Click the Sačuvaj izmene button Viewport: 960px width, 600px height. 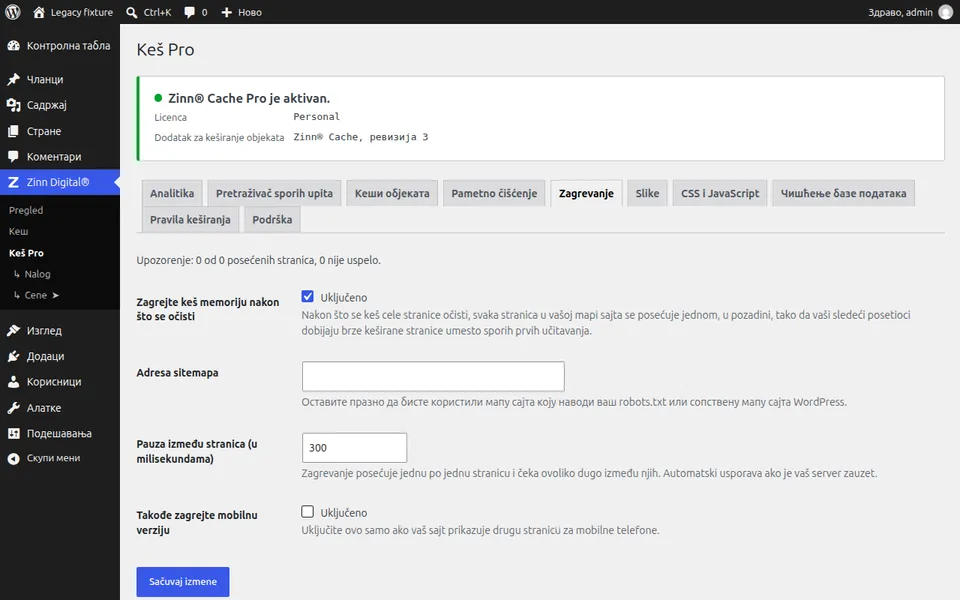183,582
